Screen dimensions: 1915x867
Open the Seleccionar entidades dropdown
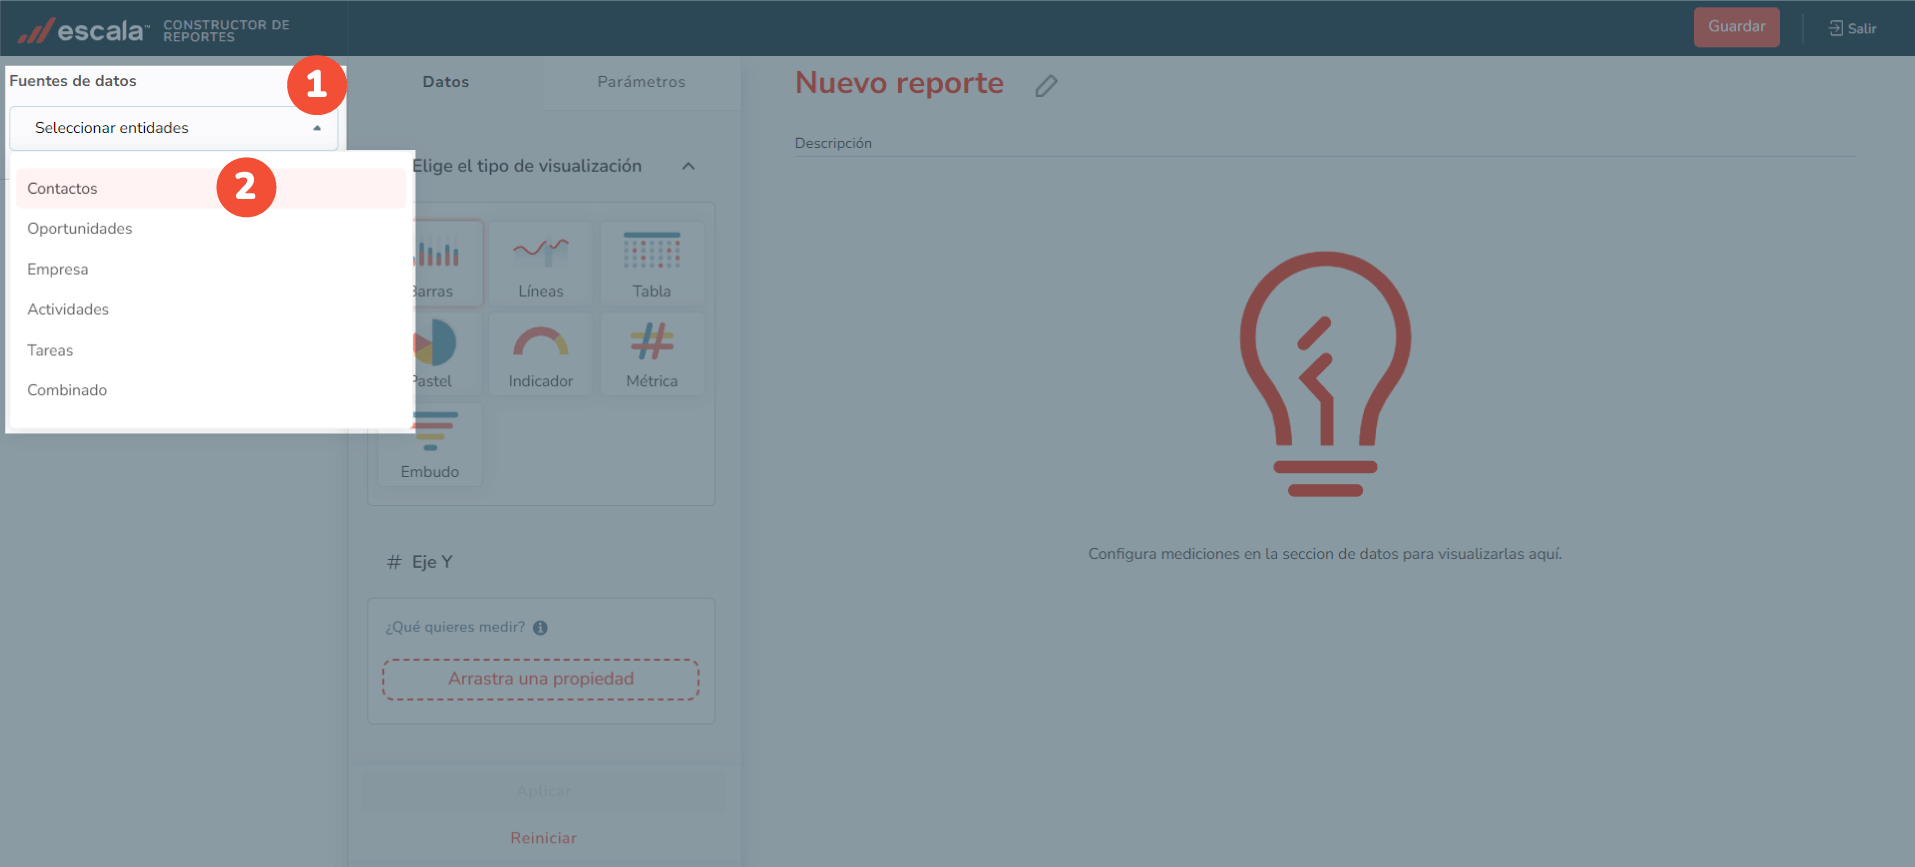pyautogui.click(x=173, y=128)
